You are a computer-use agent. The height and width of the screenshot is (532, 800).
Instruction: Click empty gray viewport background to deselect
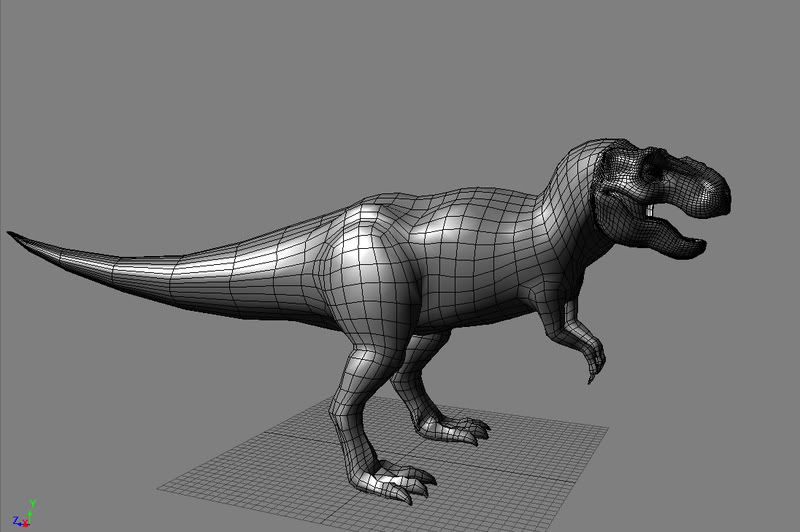coord(150,100)
